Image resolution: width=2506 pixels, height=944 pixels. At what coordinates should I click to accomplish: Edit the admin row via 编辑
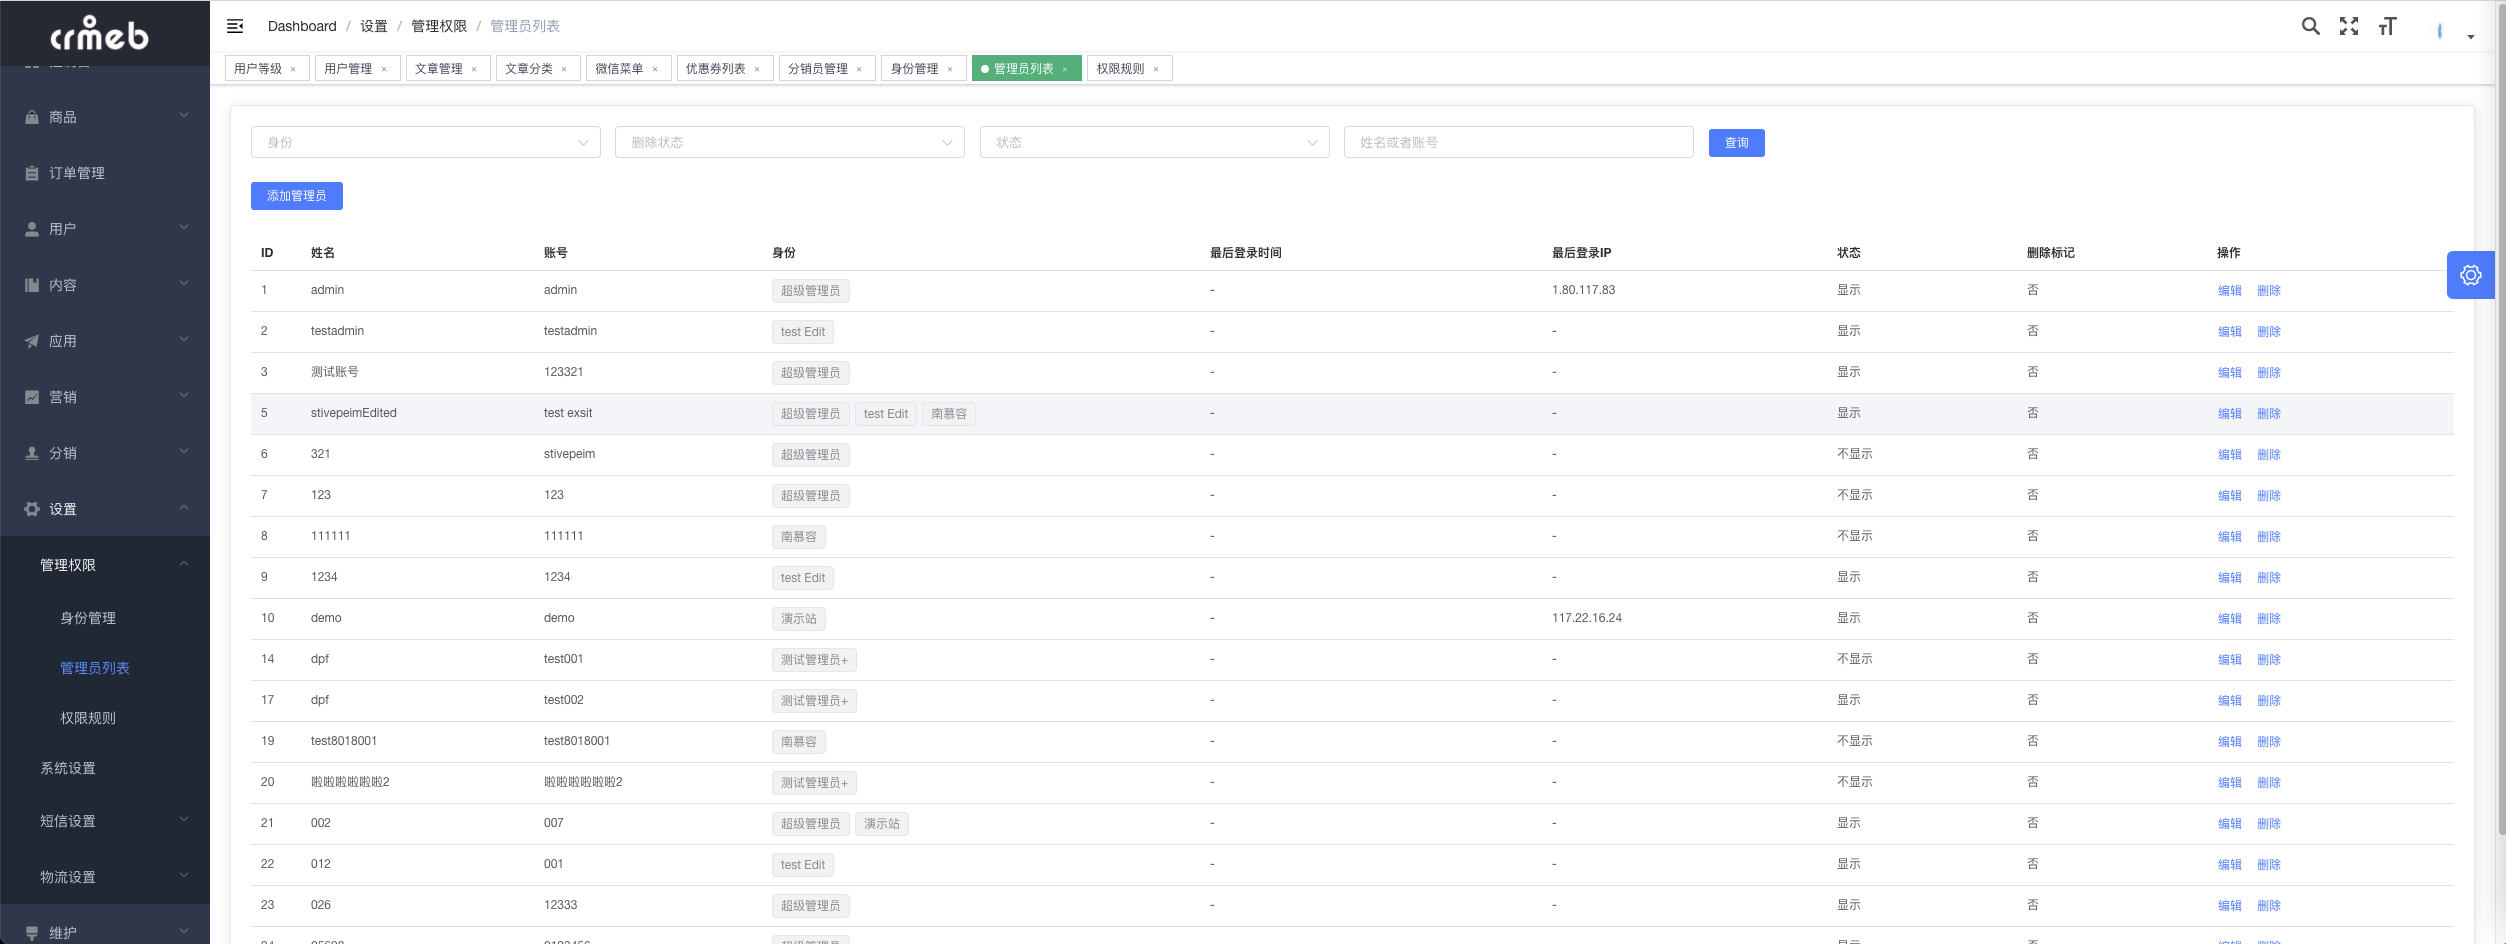click(x=2230, y=291)
